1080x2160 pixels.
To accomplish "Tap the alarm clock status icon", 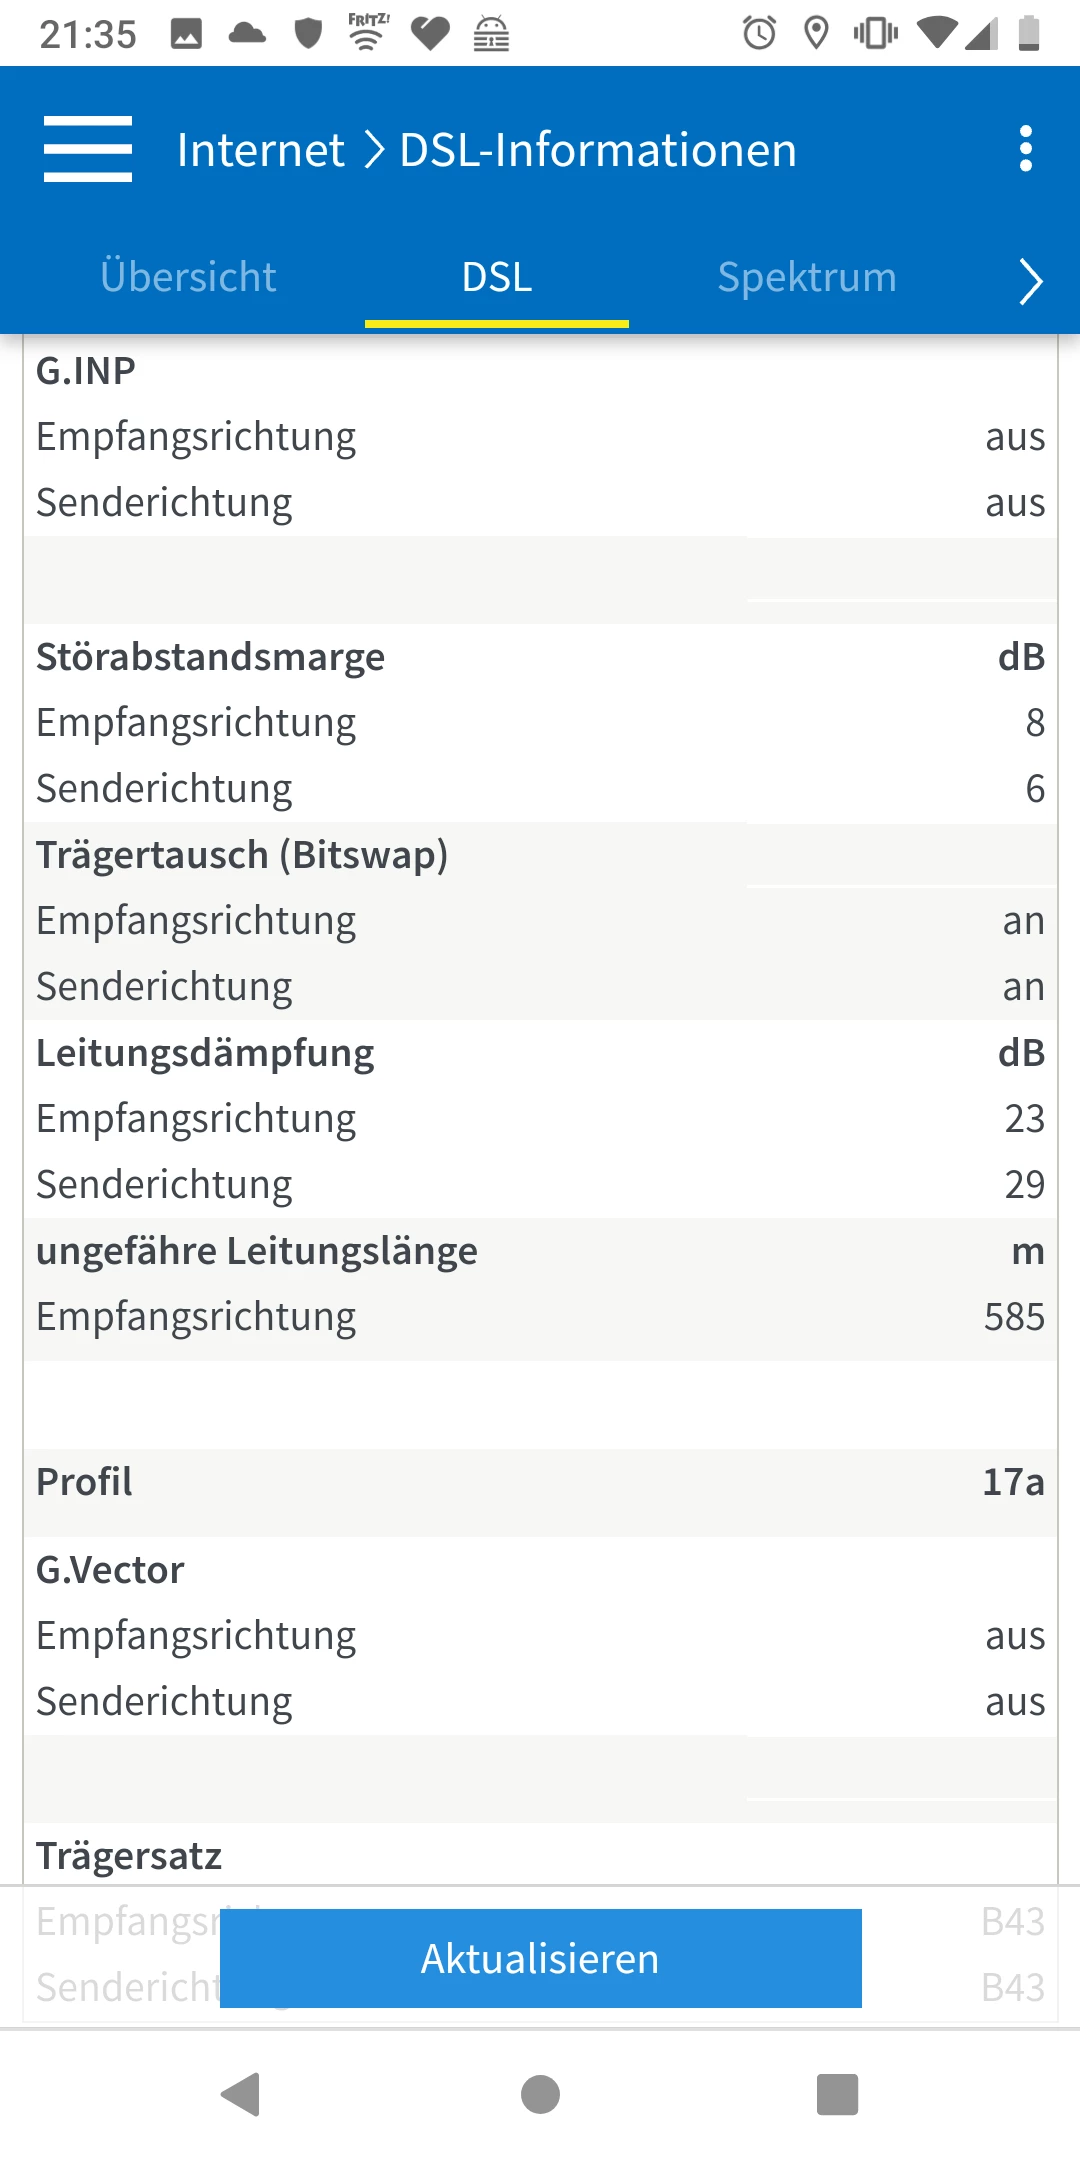I will 759,33.
